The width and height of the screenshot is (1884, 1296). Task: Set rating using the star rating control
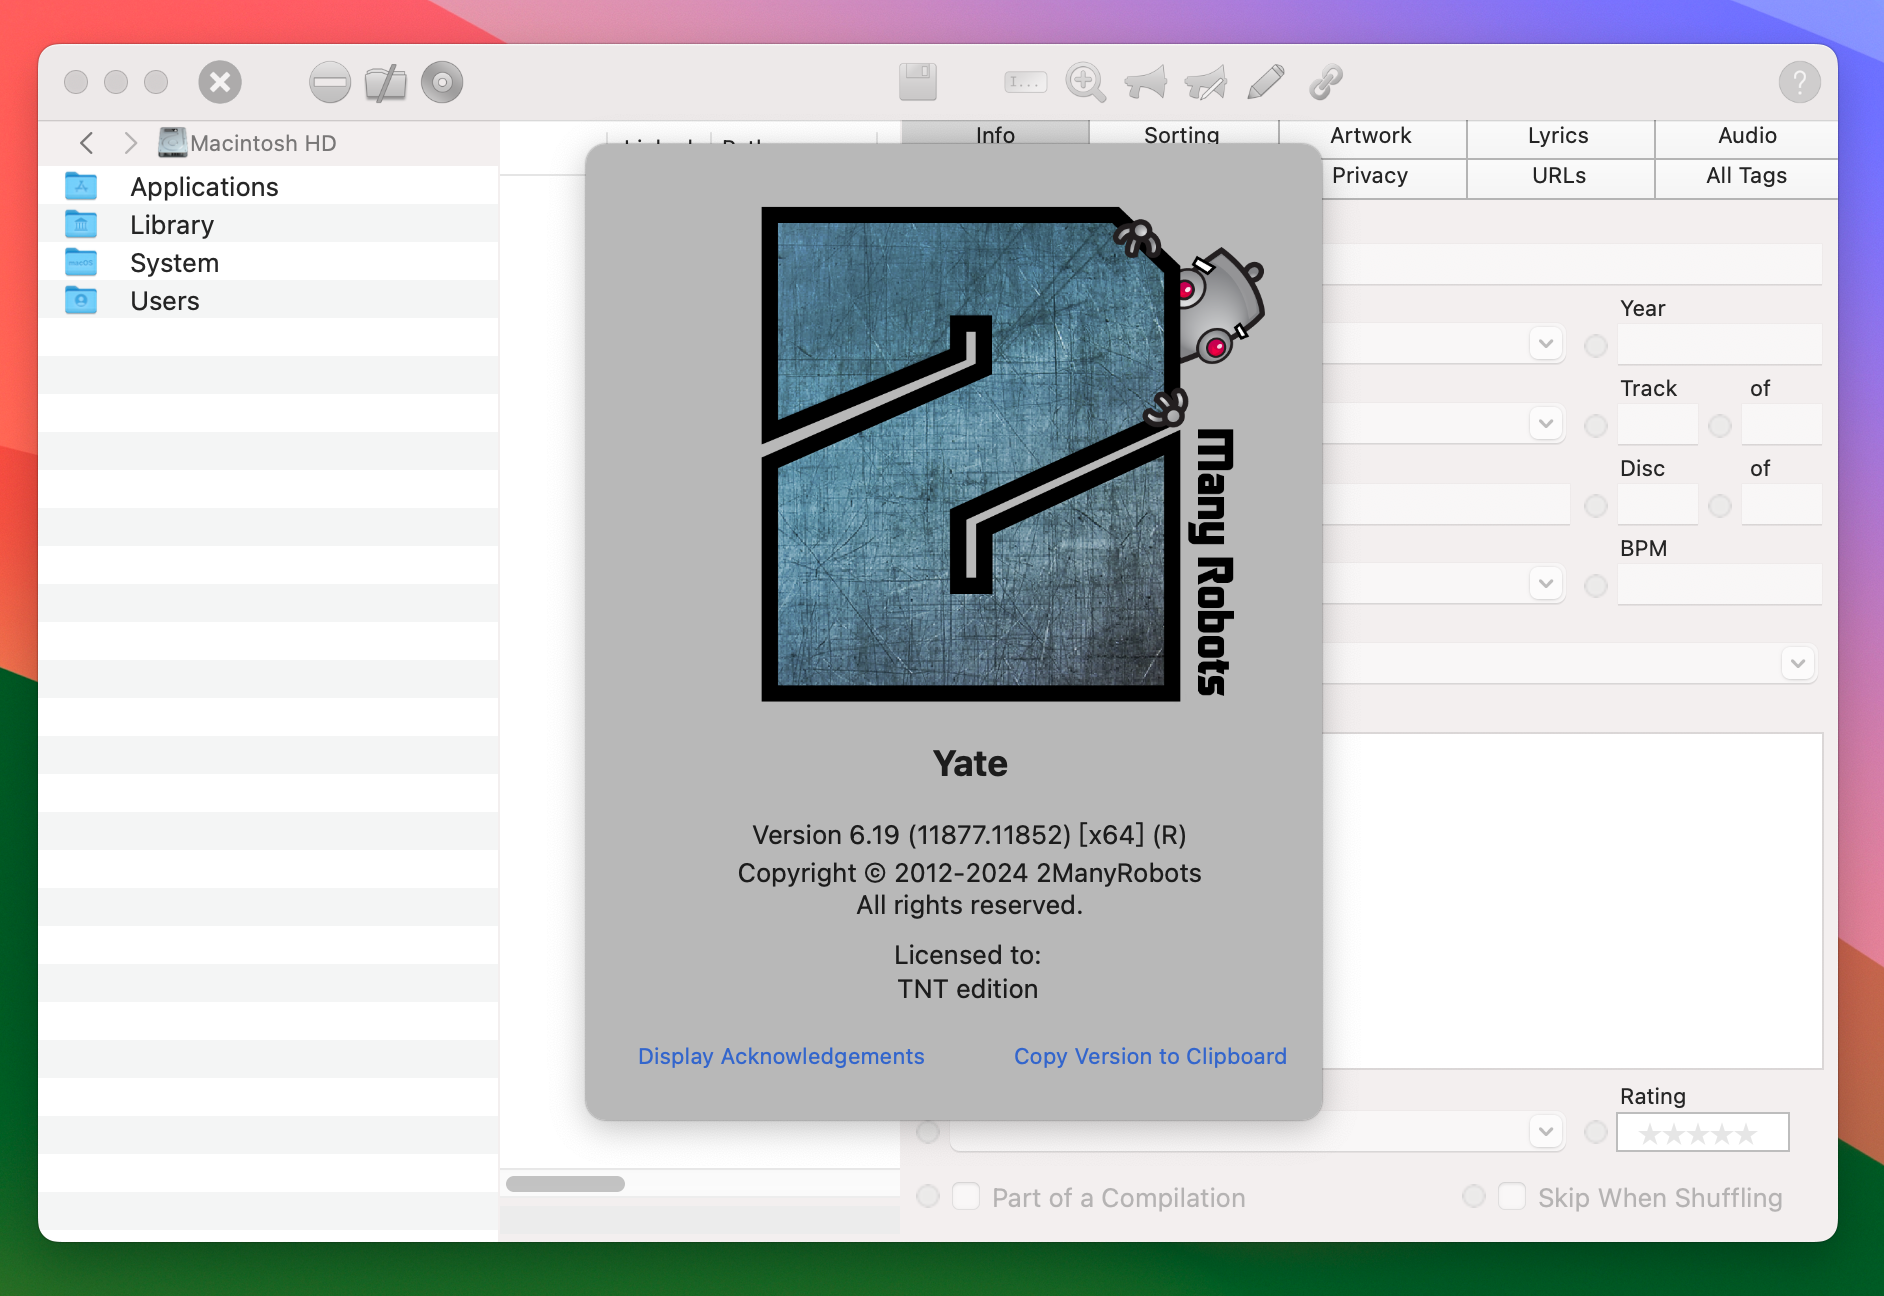coord(1702,1133)
